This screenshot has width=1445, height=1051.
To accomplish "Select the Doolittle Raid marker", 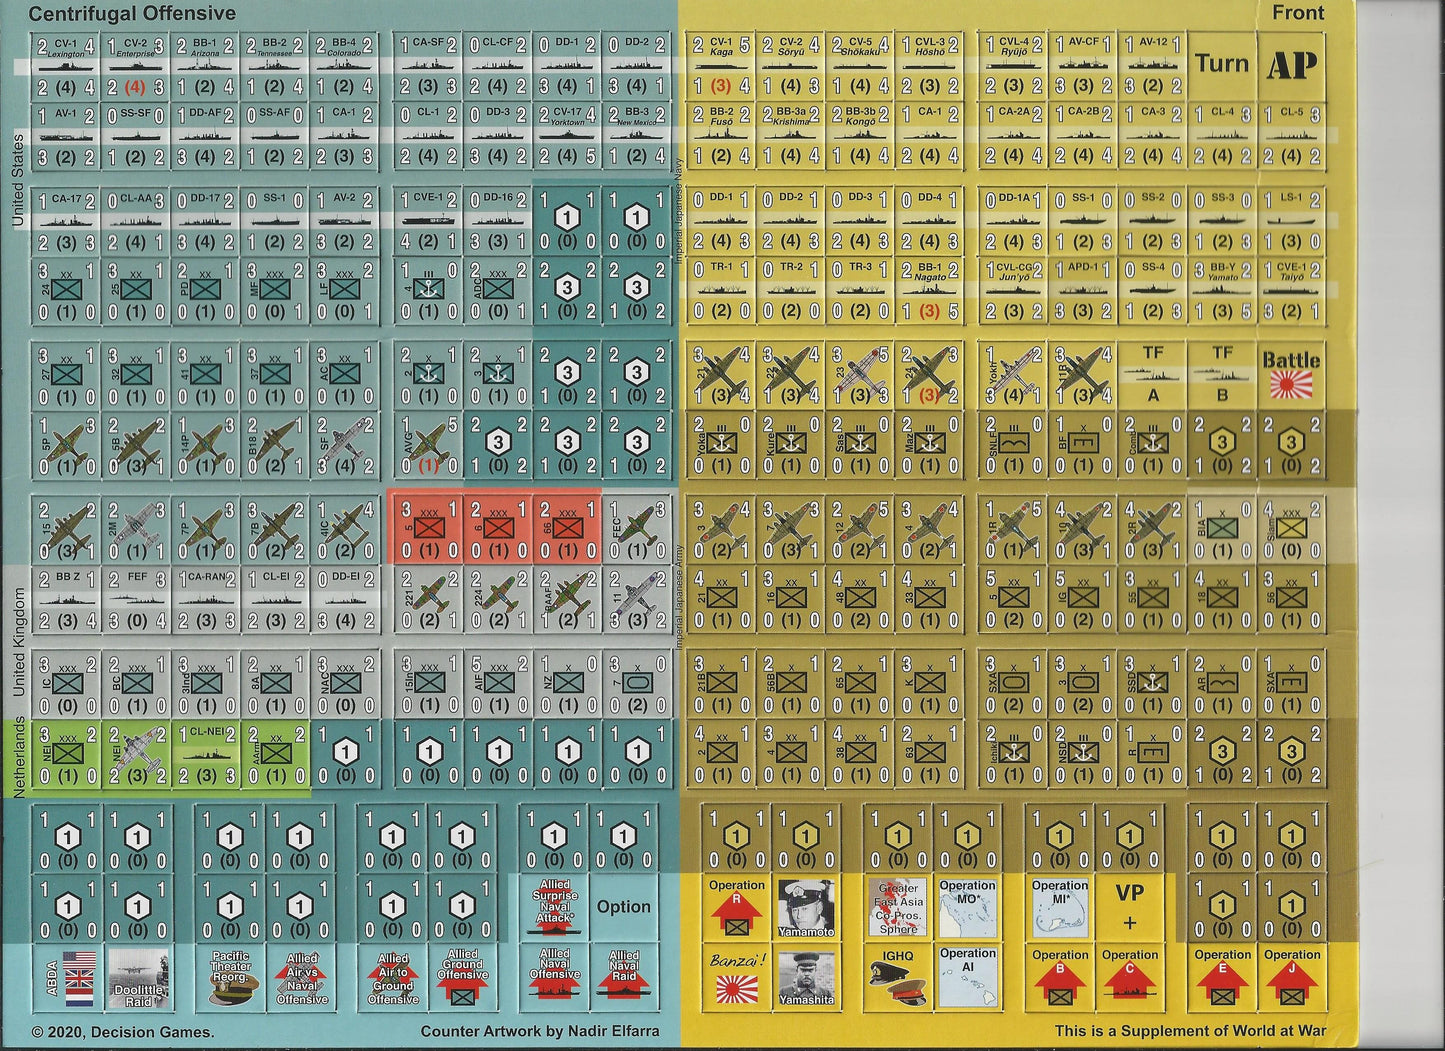I will coord(138,977).
